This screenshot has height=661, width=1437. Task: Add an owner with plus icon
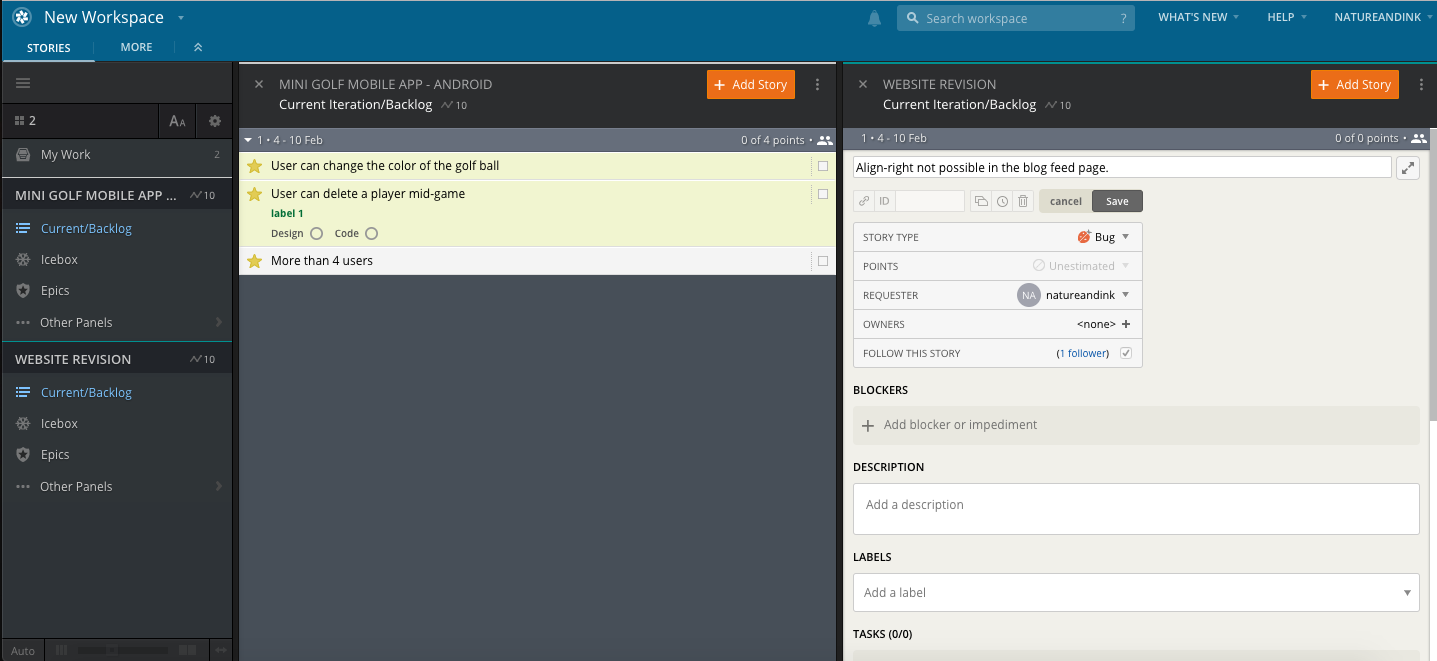[1126, 324]
